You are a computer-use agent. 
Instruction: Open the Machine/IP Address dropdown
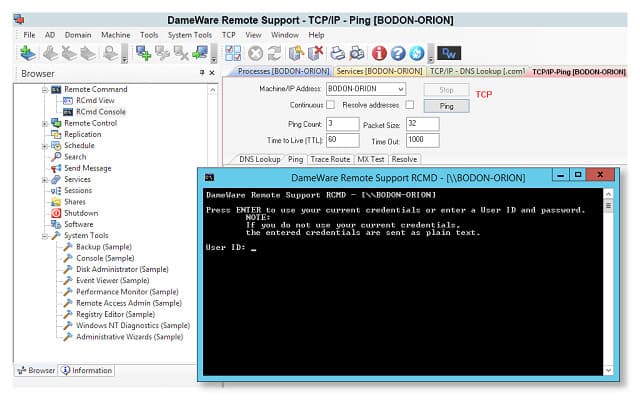pyautogui.click(x=401, y=89)
